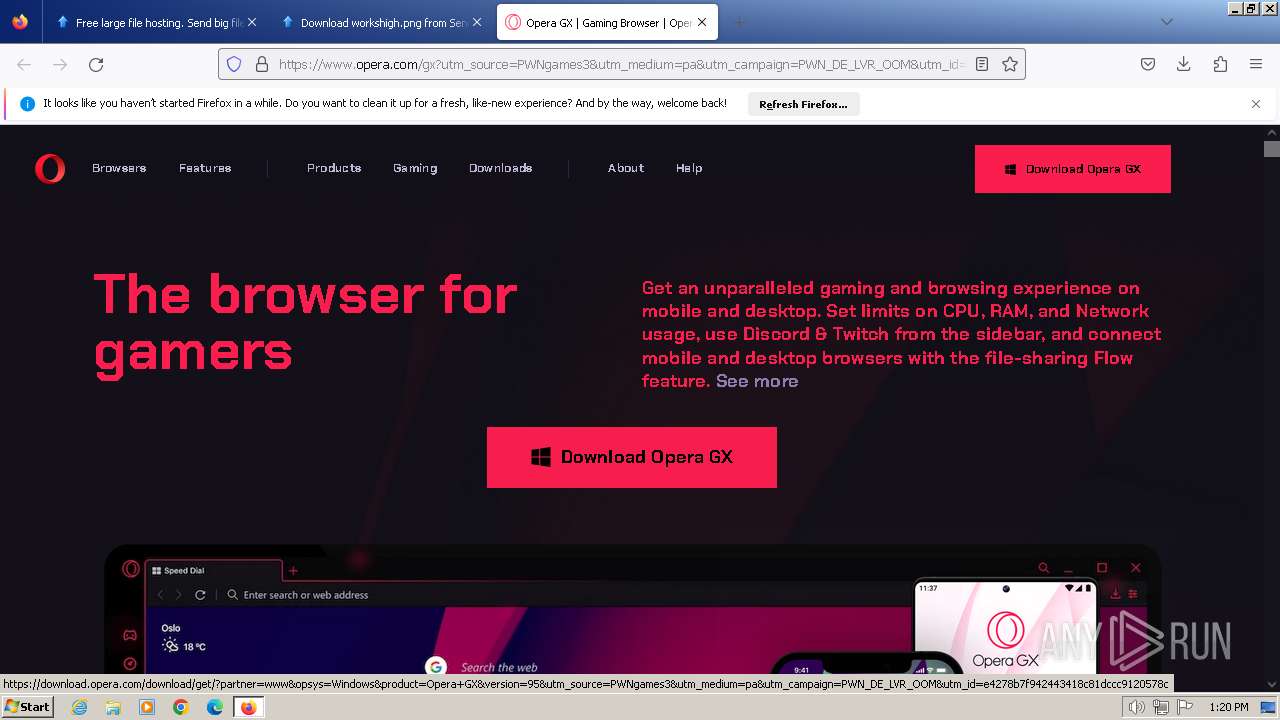The height and width of the screenshot is (720, 1280).
Task: Open new tab with plus
Action: tap(739, 22)
